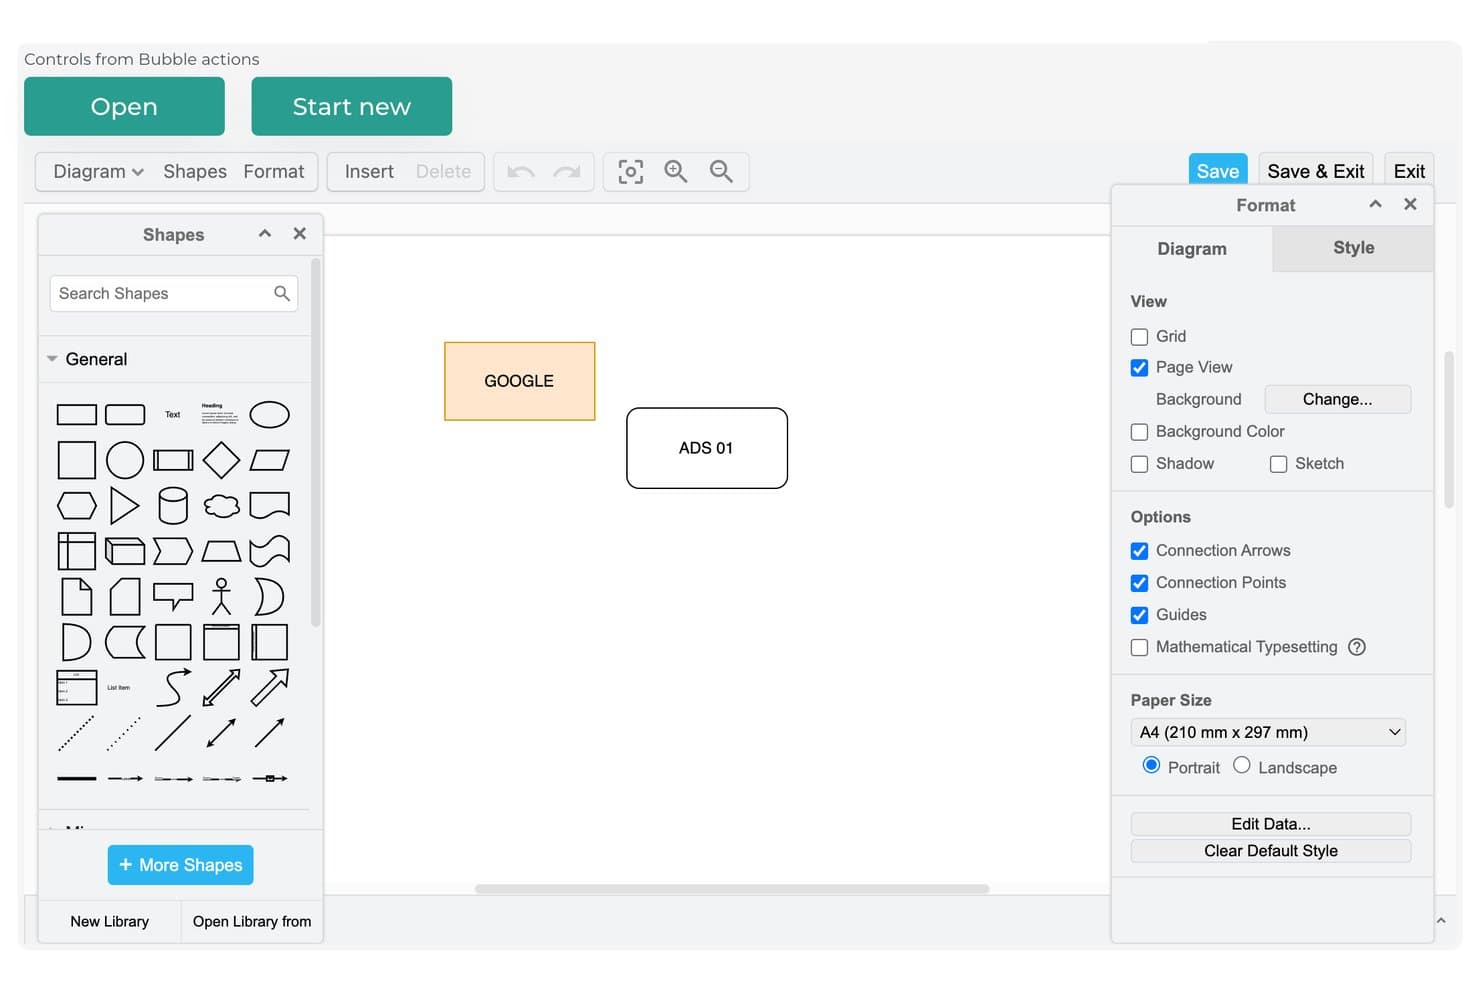Uncheck Connection Arrows option
This screenshot has width=1480, height=987.
pyautogui.click(x=1139, y=551)
